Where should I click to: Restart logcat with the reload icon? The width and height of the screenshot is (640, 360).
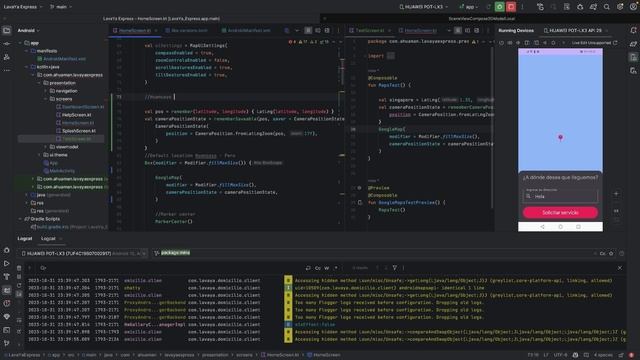19,285
